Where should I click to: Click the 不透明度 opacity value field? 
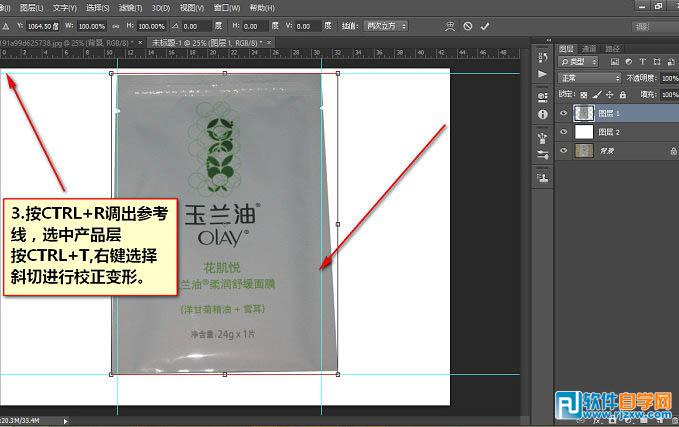669,78
